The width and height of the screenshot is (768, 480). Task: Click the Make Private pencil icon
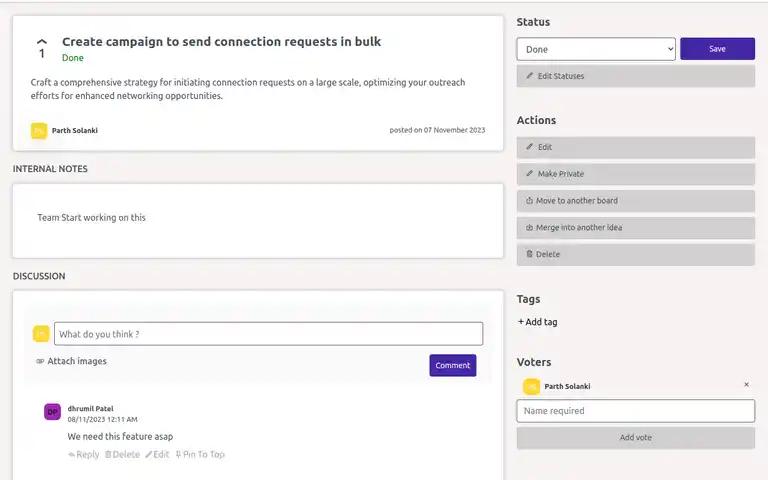529,173
